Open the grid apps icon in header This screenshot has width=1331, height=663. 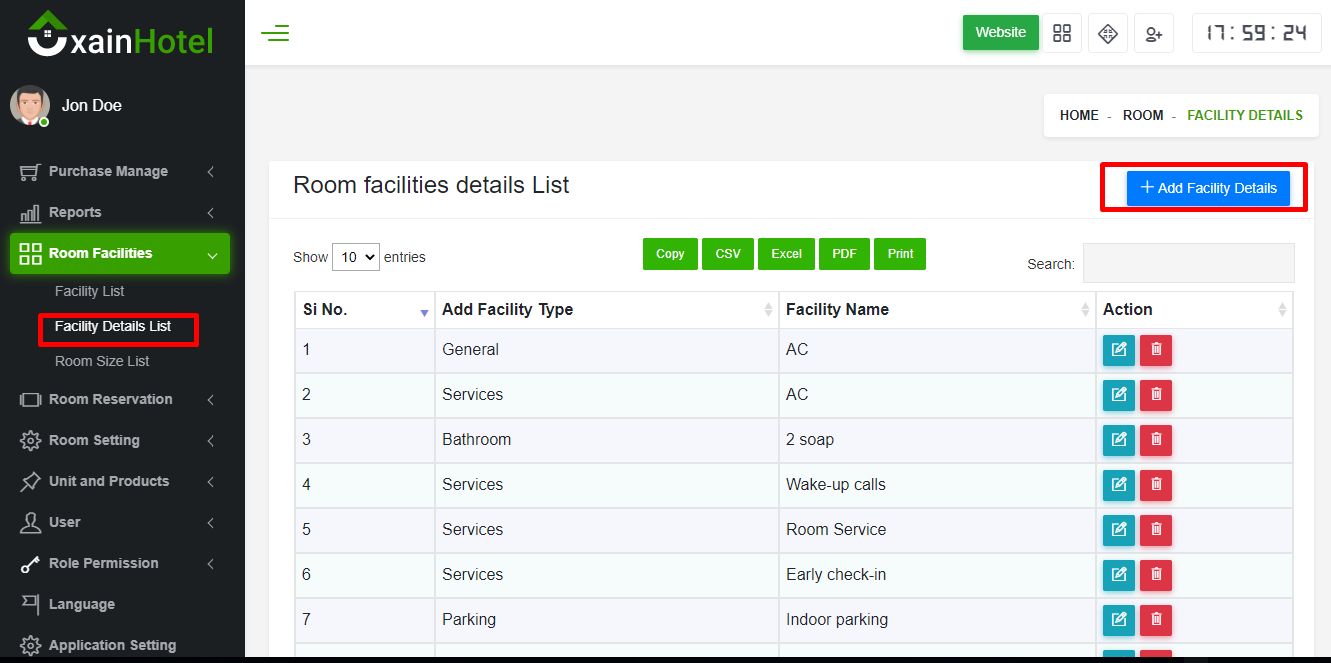pyautogui.click(x=1062, y=33)
